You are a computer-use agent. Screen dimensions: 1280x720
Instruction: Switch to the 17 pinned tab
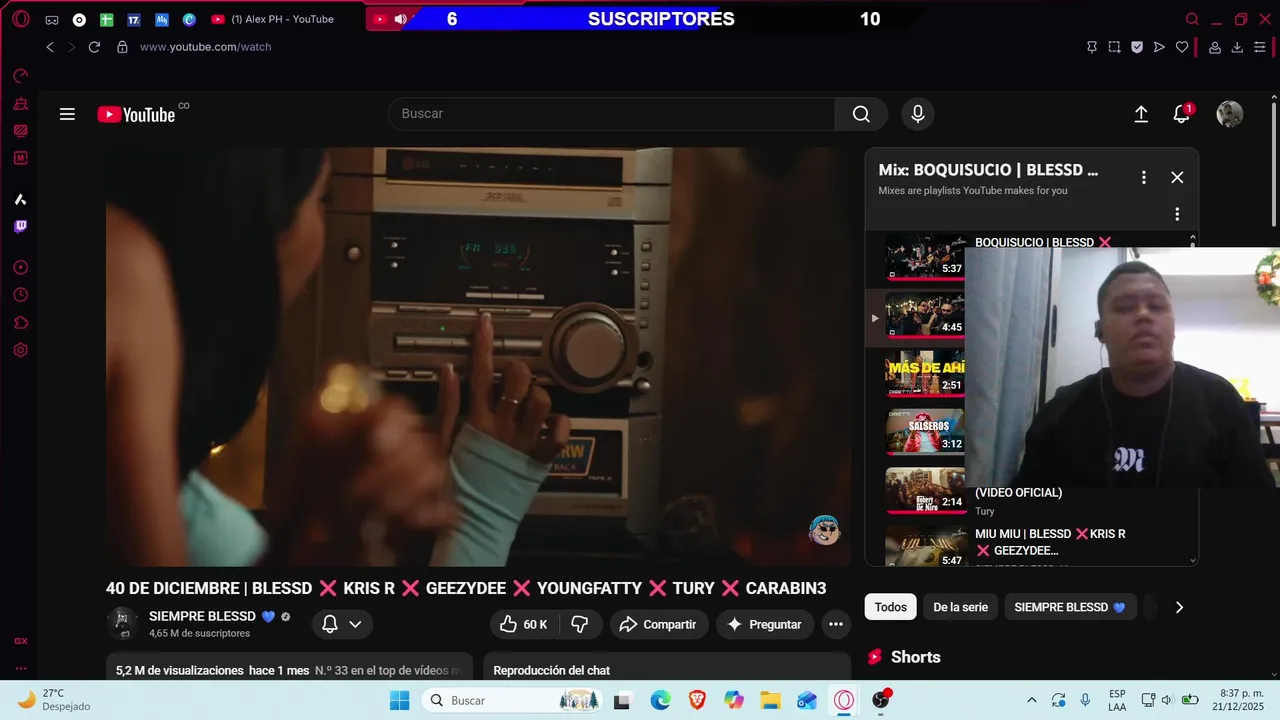click(x=133, y=19)
